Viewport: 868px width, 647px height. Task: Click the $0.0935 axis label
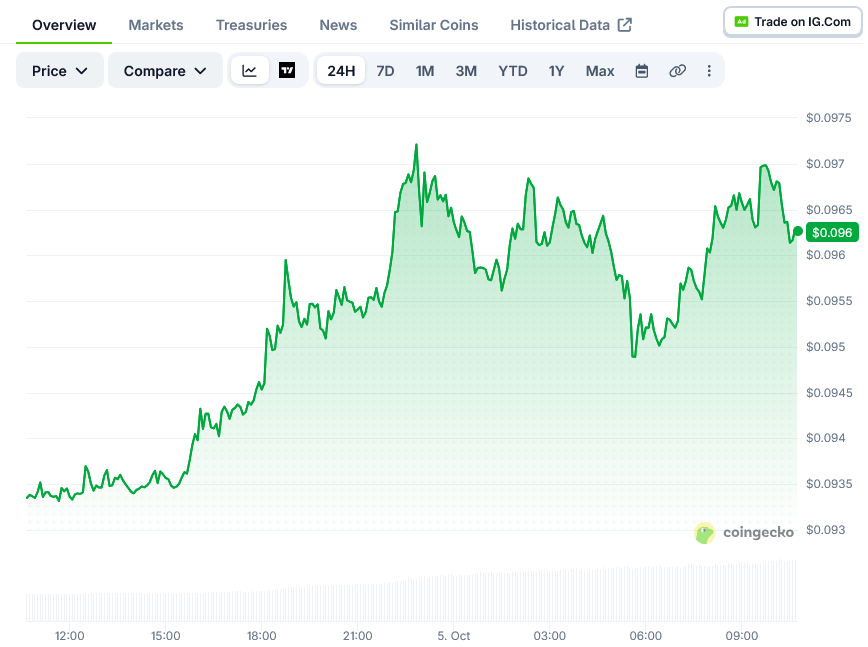tap(829, 484)
